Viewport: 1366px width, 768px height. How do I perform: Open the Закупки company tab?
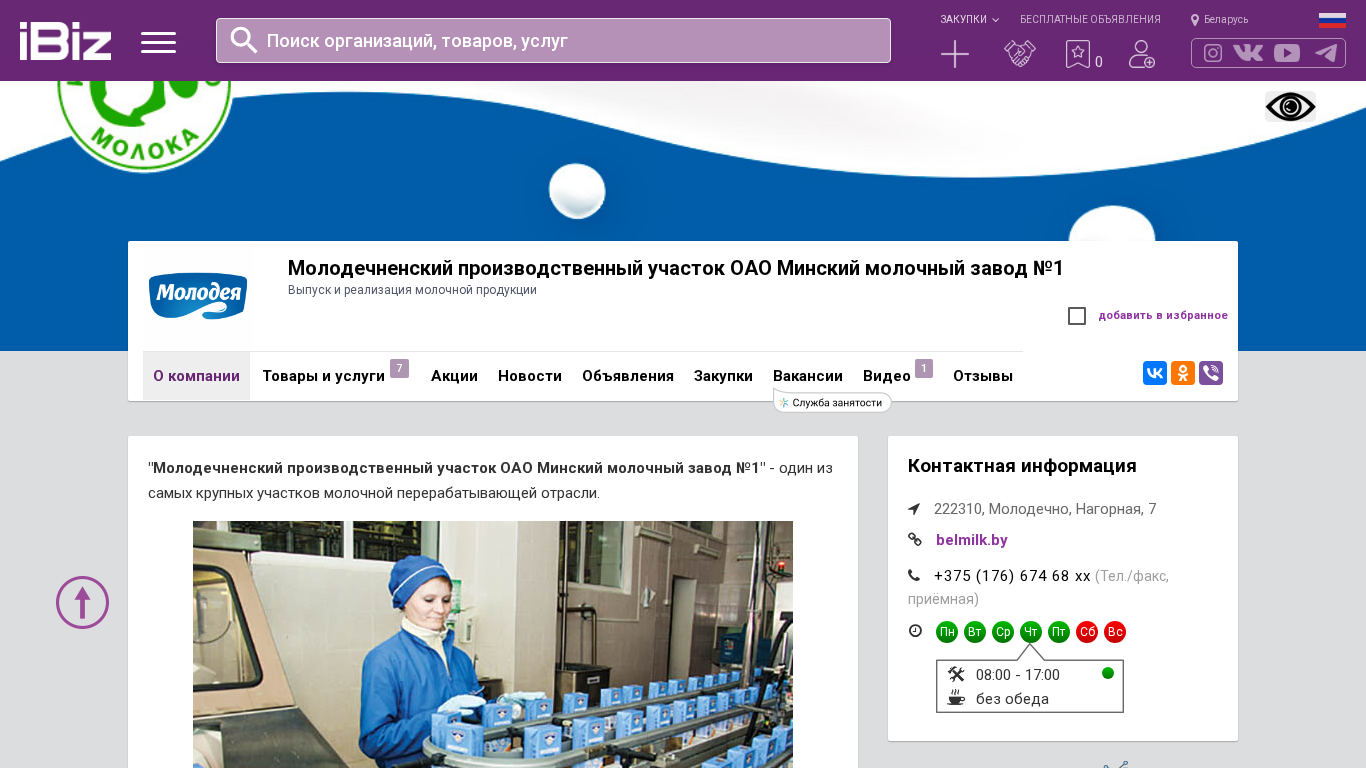pos(723,376)
